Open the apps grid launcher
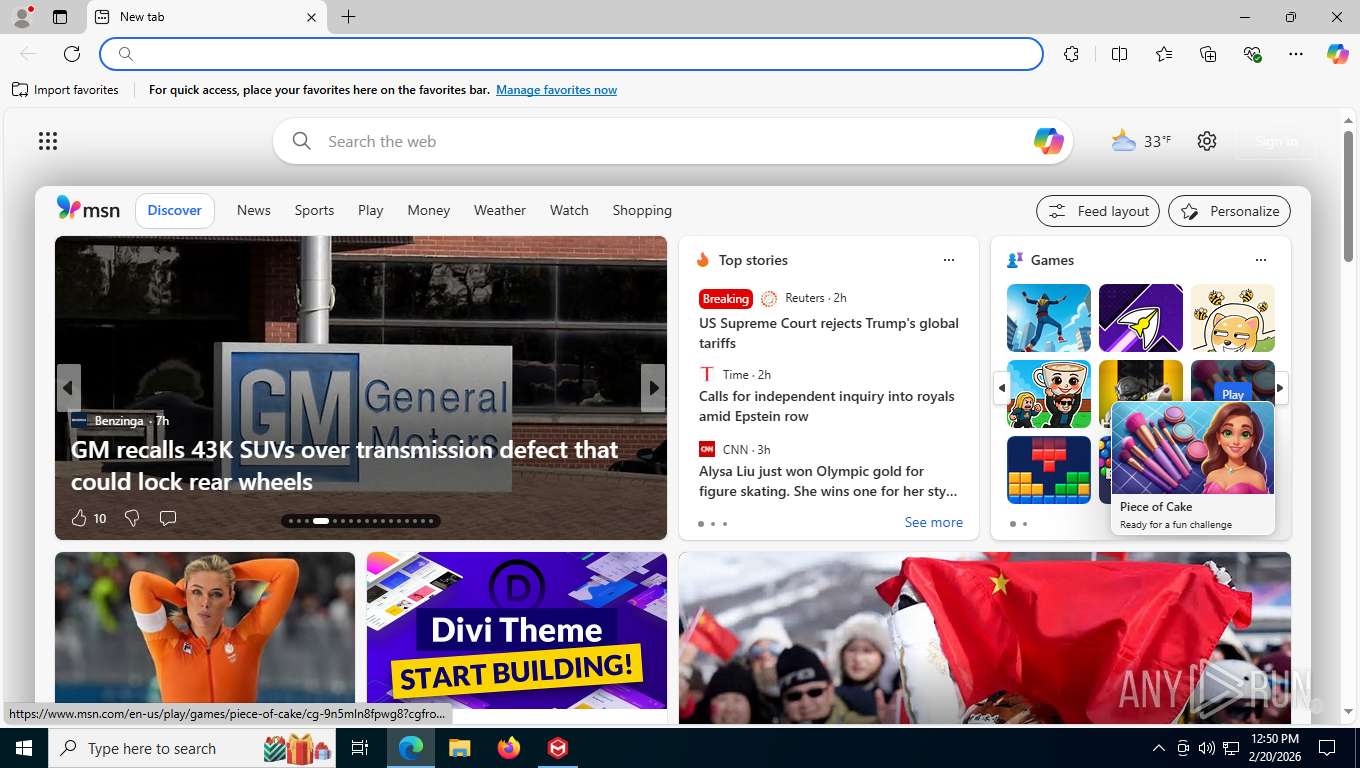 click(x=48, y=141)
